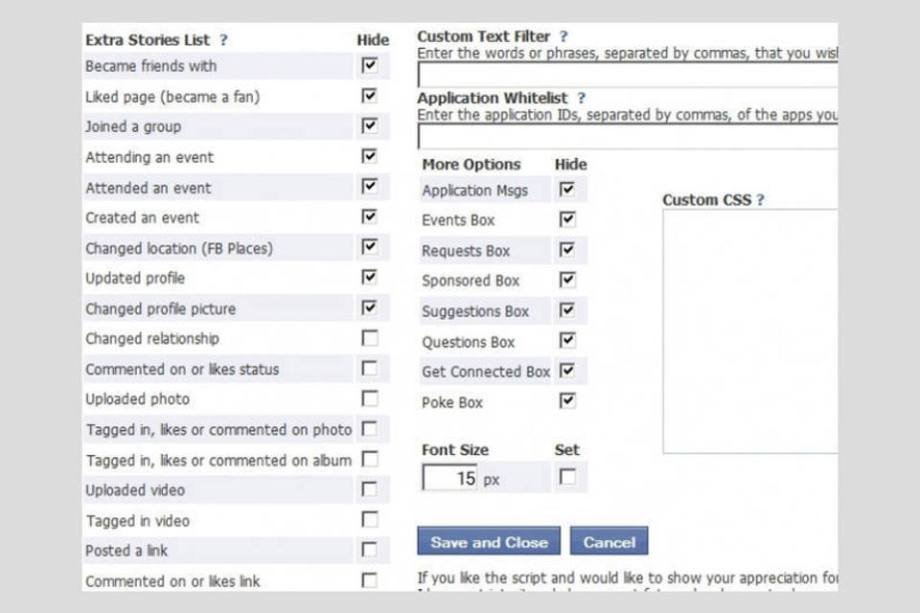Enable hiding 'Changed relationship' stories

[370, 338]
